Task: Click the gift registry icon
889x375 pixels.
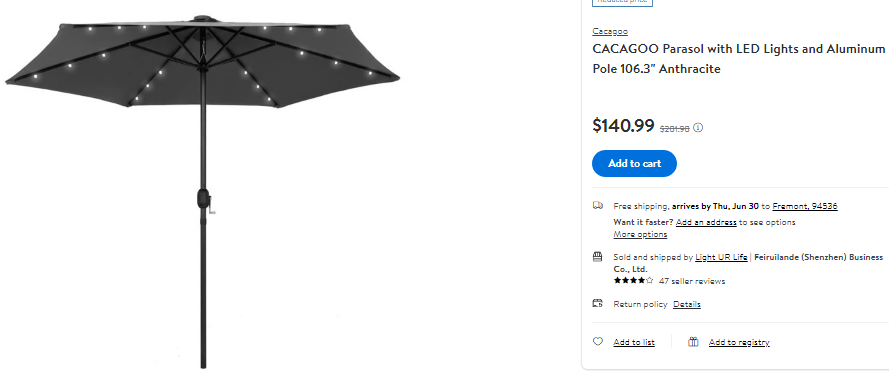Action: point(693,342)
